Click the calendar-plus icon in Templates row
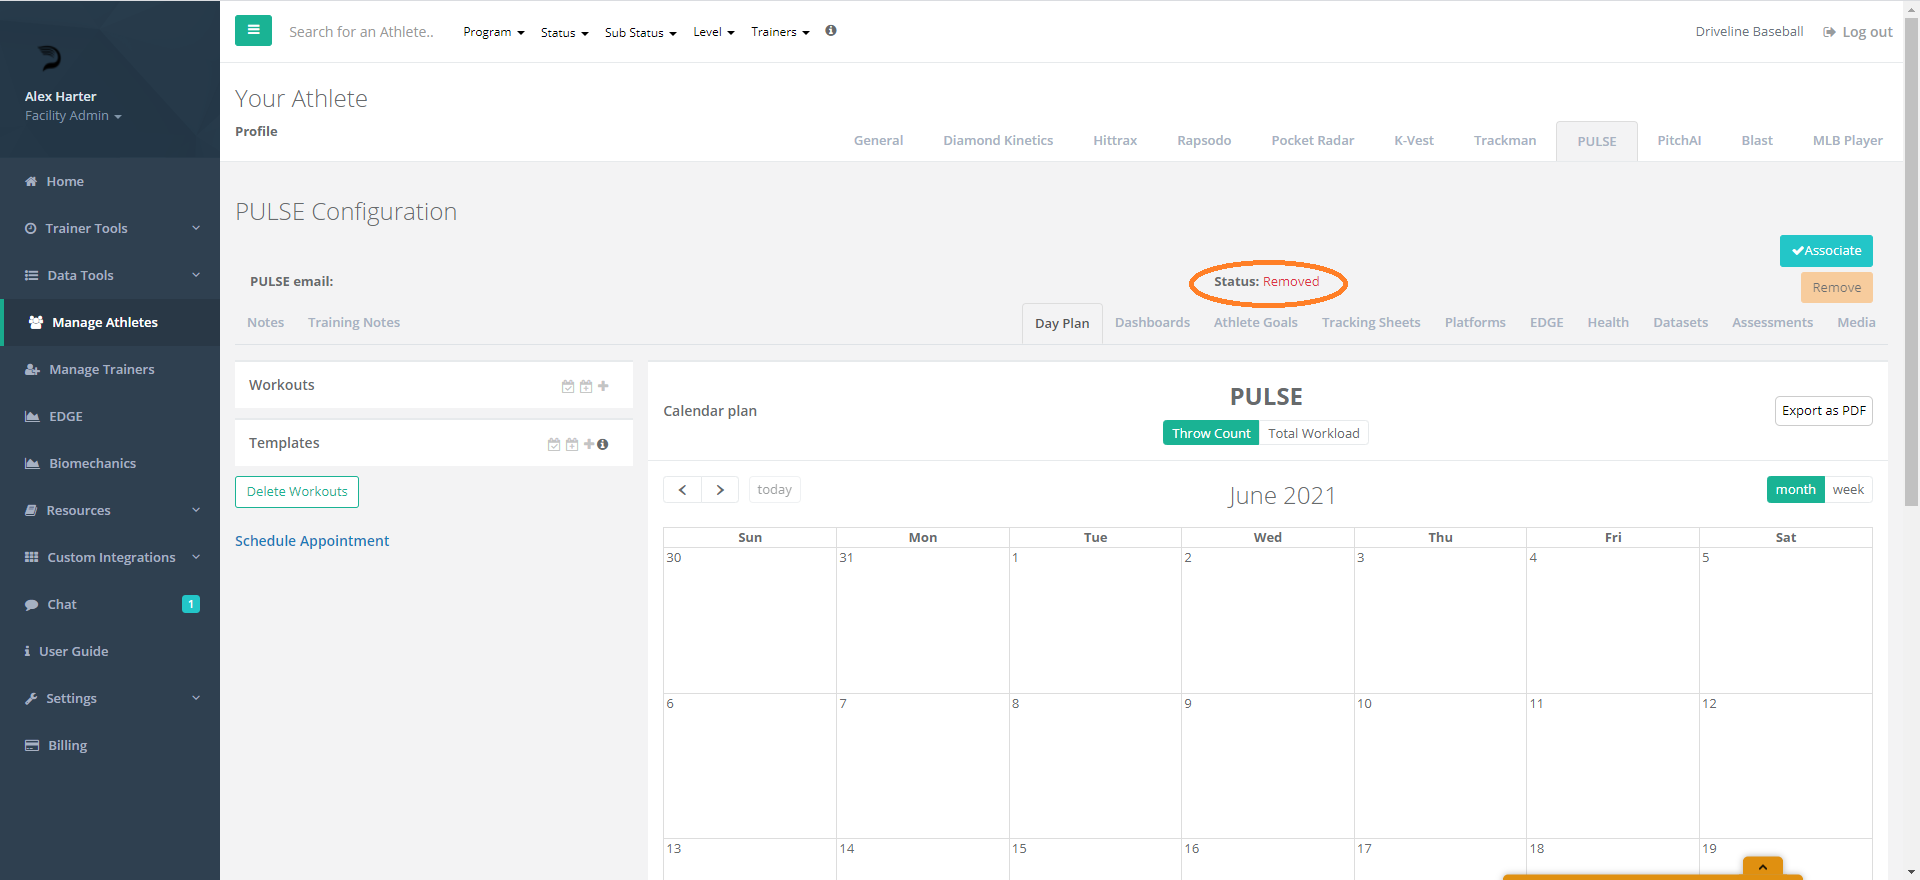This screenshot has width=1920, height=880. pyautogui.click(x=572, y=444)
